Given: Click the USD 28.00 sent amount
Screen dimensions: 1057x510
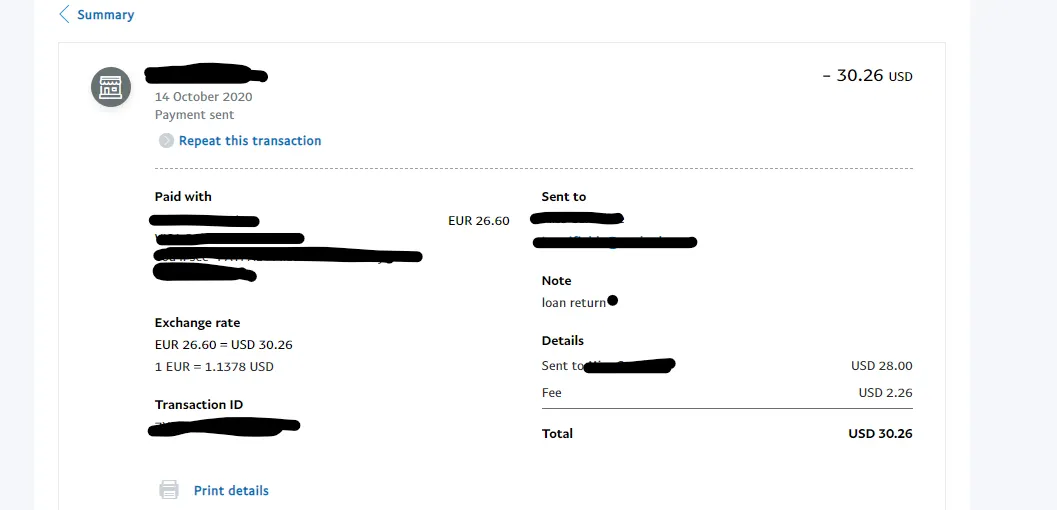Looking at the screenshot, I should point(881,366).
